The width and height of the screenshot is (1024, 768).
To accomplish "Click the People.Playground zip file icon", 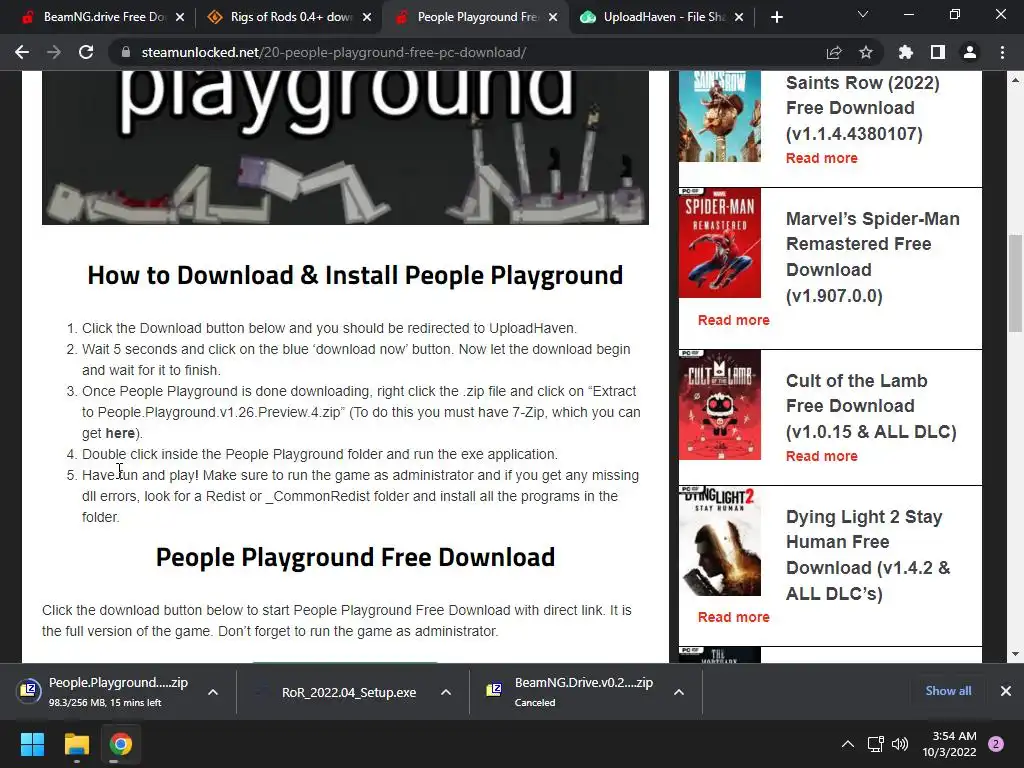I will (x=29, y=690).
